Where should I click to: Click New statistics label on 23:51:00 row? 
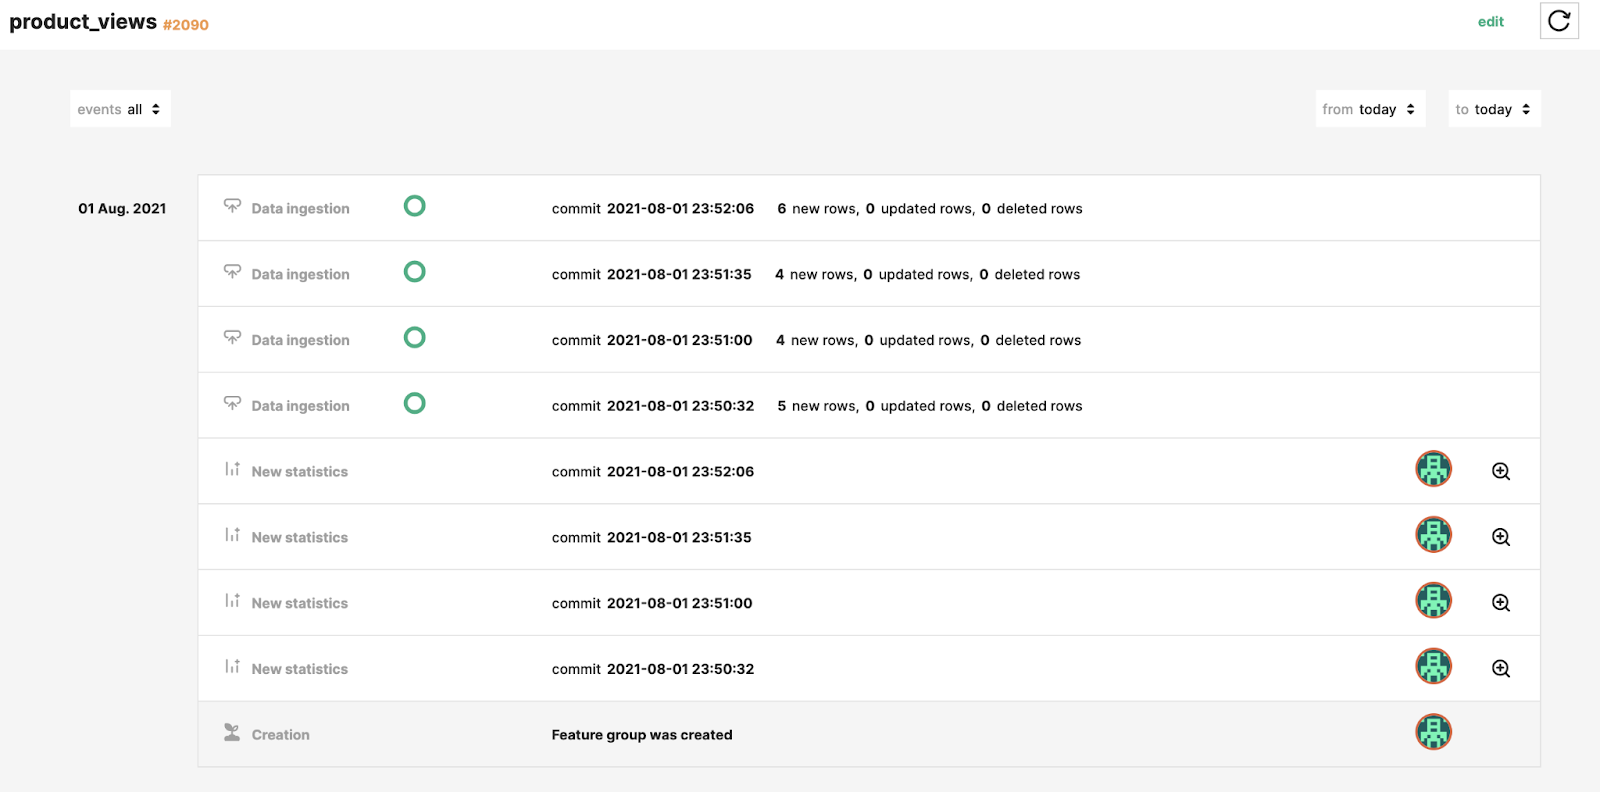(300, 604)
